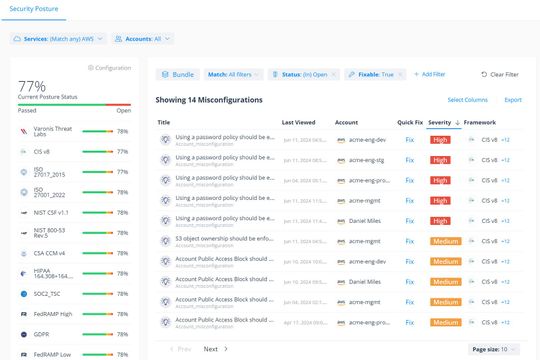This screenshot has height=360, width=540.
Task: Go to the Next page
Action: click(x=210, y=349)
